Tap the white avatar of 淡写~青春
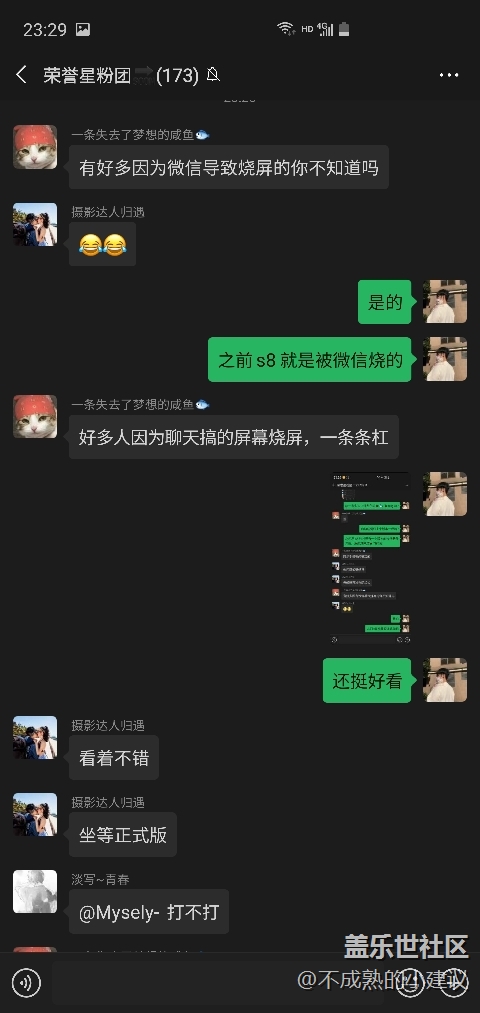This screenshot has width=480, height=1013. coord(35,892)
